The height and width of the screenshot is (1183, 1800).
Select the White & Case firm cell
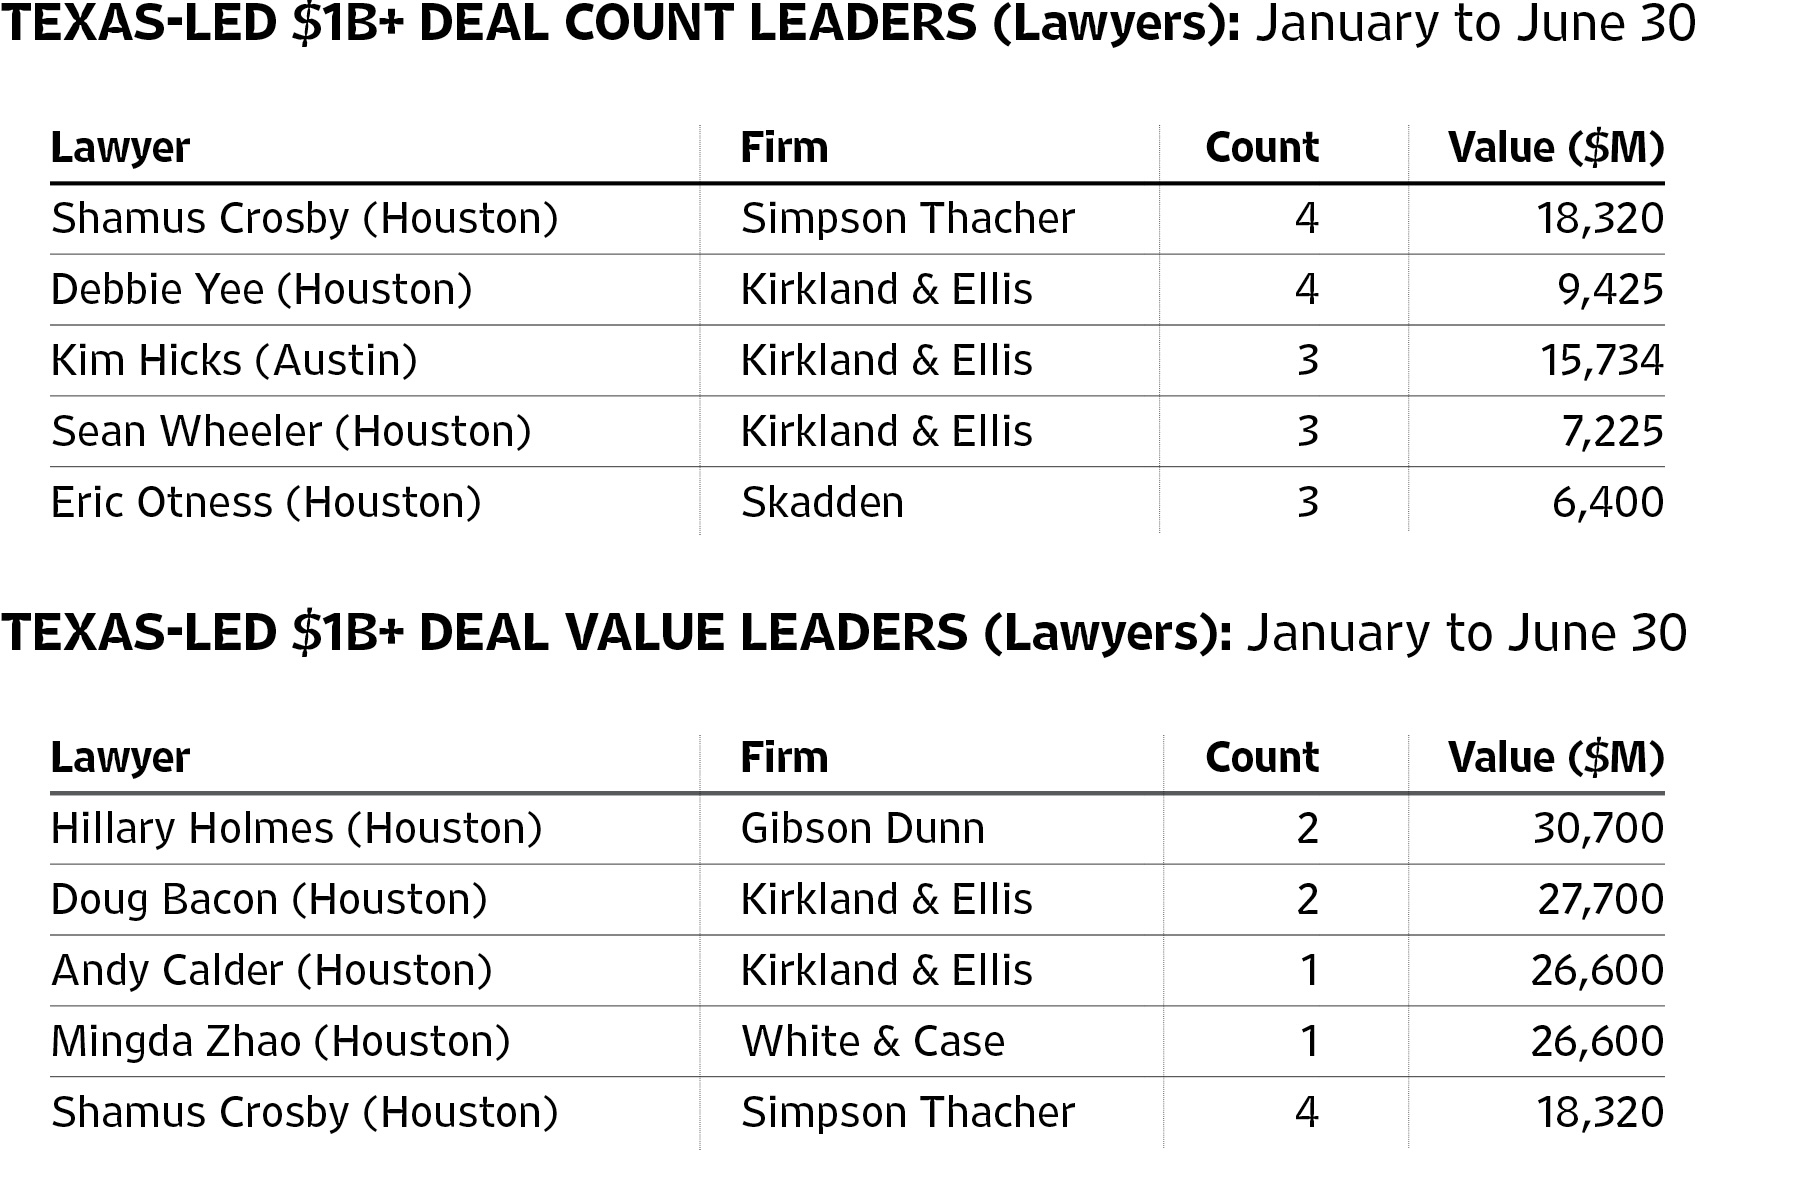tap(873, 1042)
